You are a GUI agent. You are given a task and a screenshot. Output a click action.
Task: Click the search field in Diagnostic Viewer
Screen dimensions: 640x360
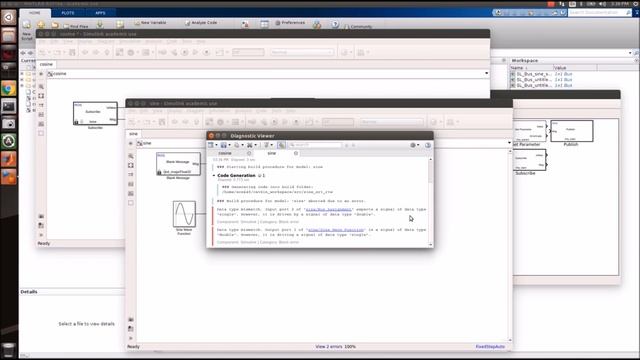coord(315,145)
